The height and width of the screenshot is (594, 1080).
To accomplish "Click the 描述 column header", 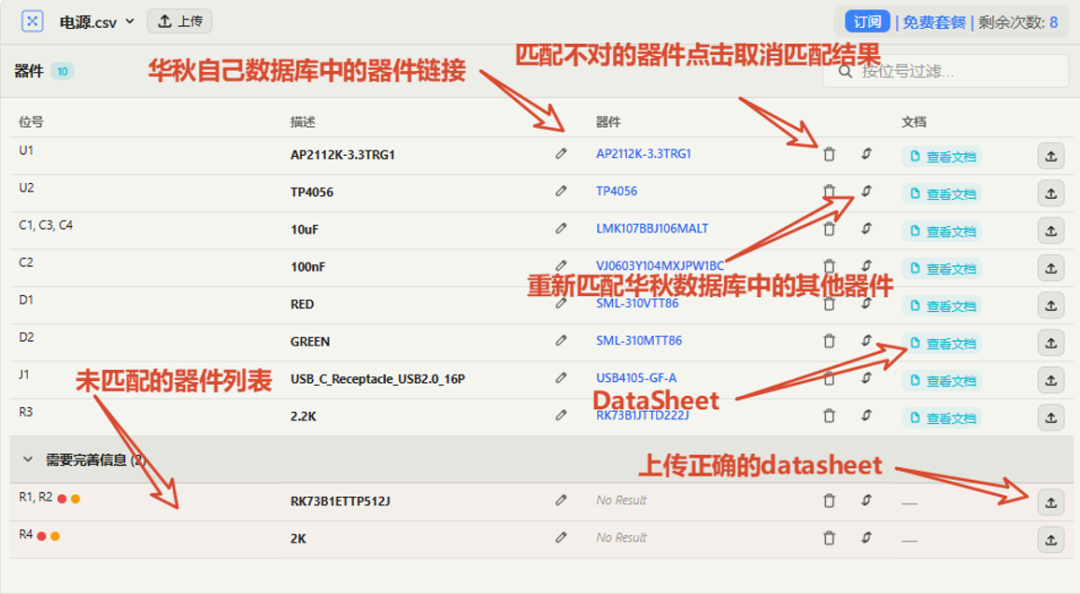I will point(302,121).
